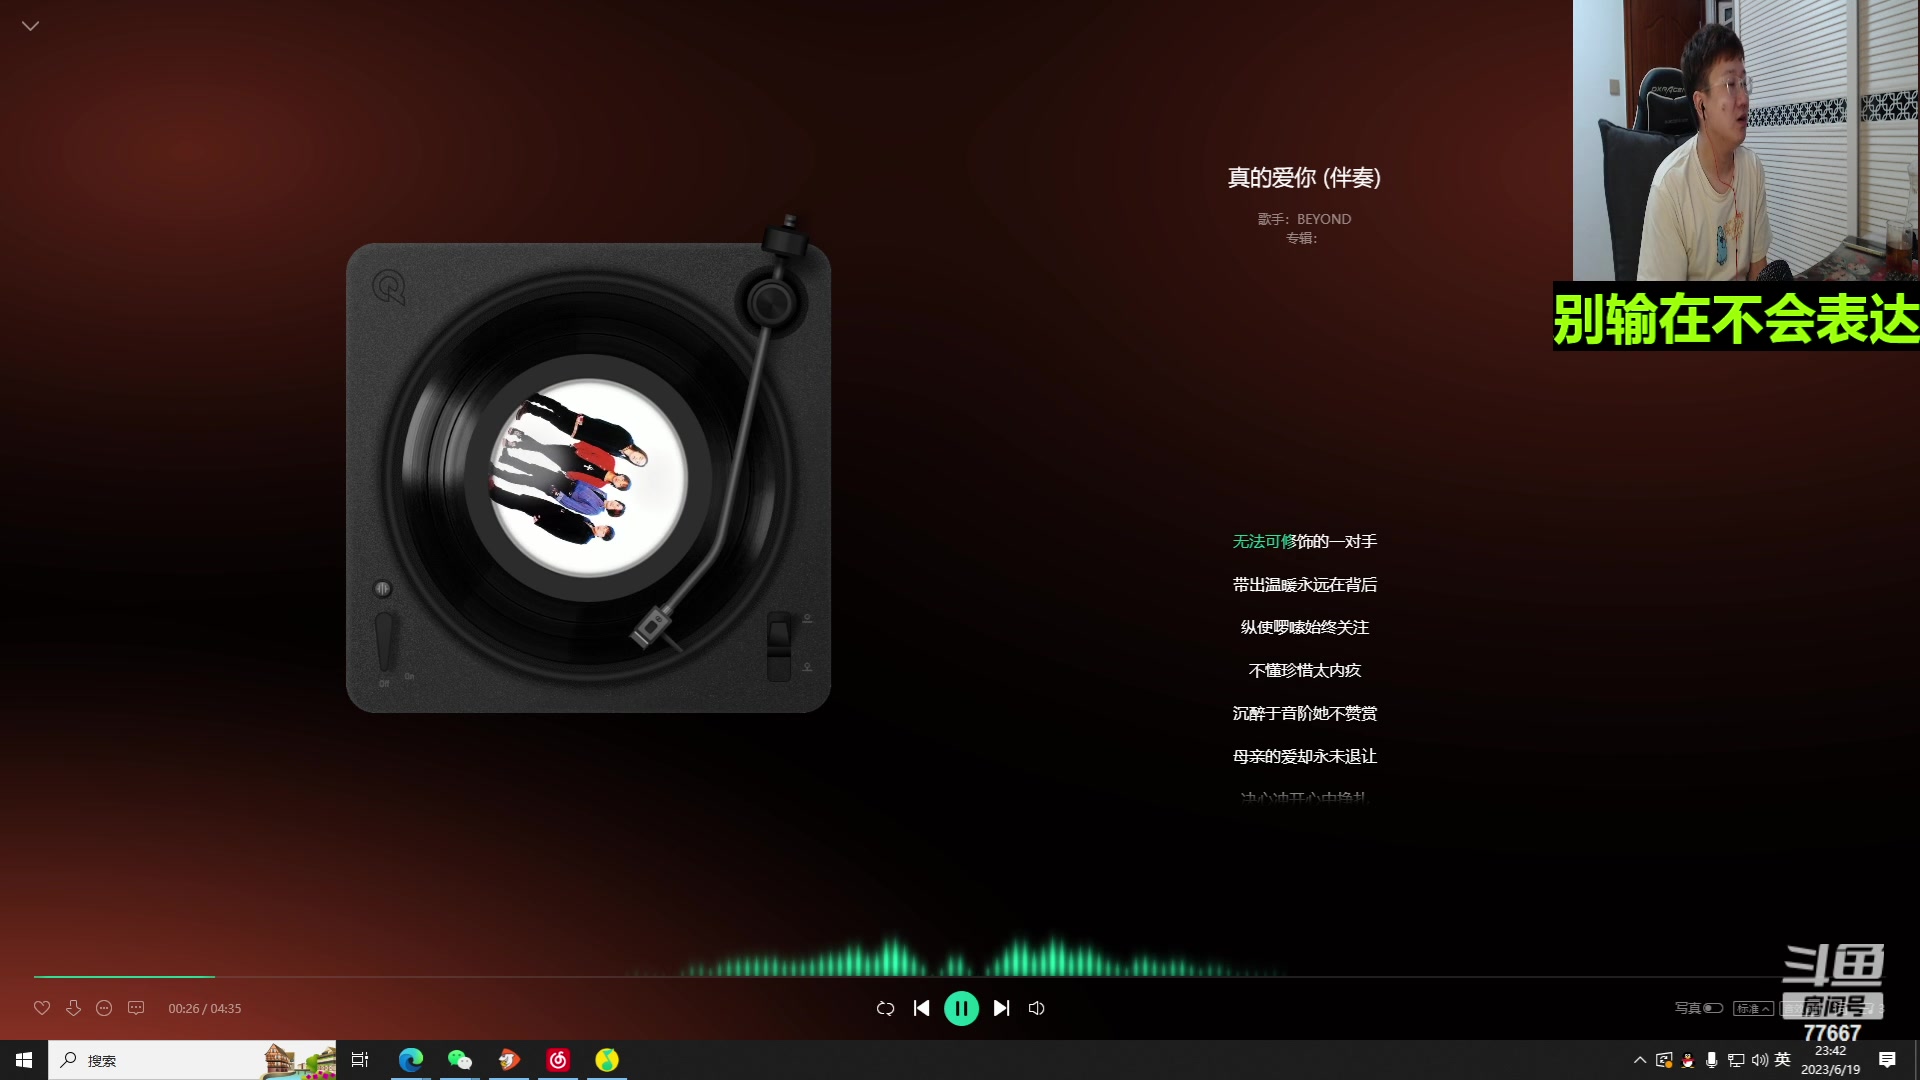Skip to the previous track

pyautogui.click(x=921, y=1008)
